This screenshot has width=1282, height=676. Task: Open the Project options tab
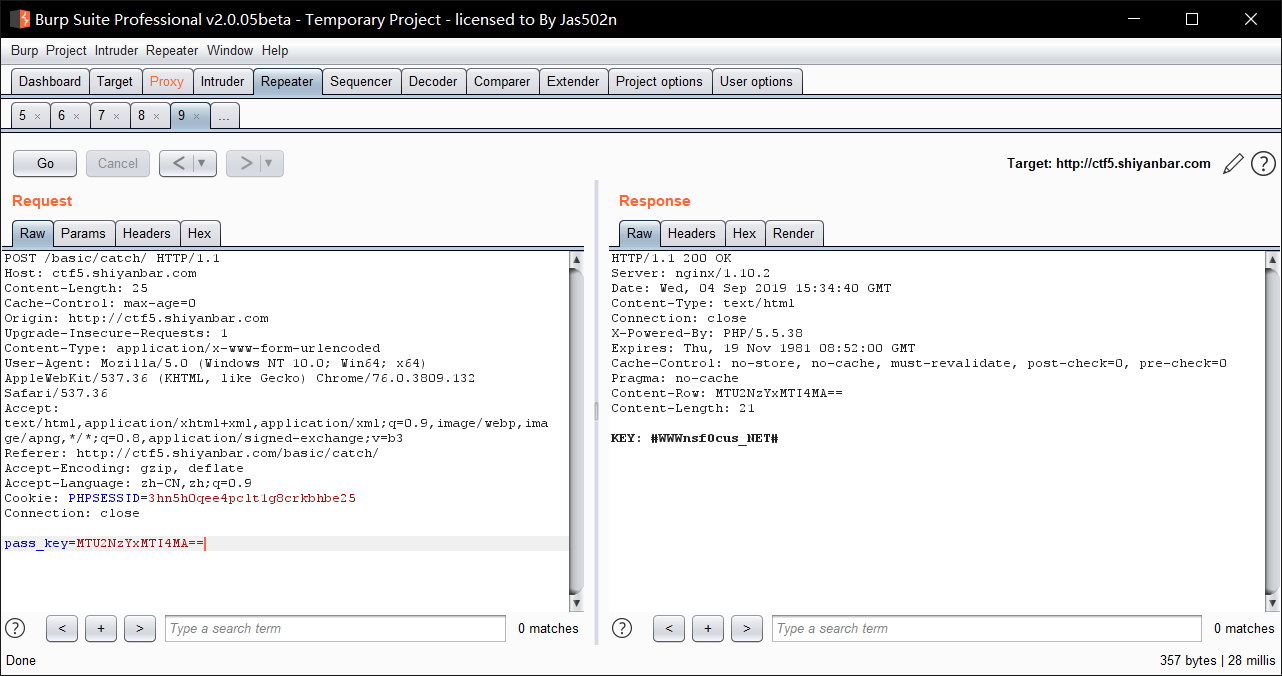tap(659, 82)
